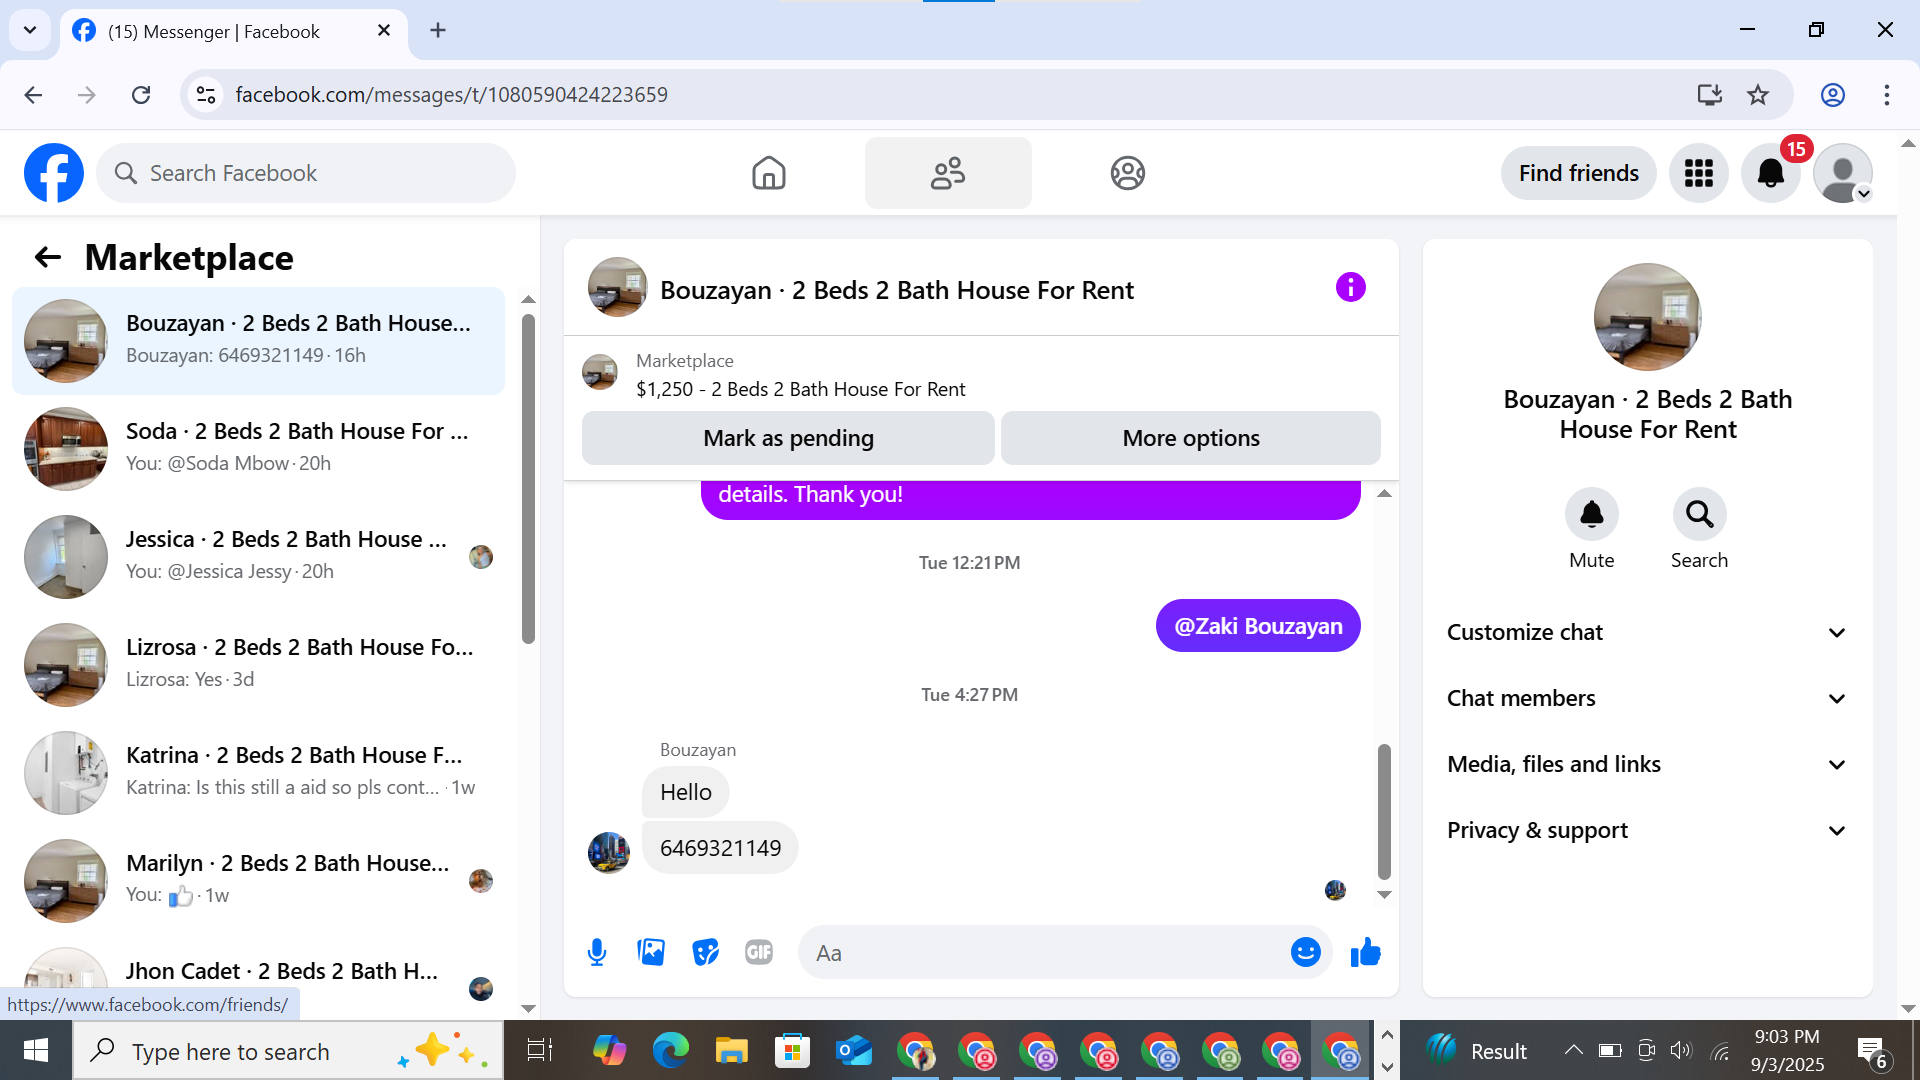
Task: Open the account profile avatar menu
Action: point(1843,173)
